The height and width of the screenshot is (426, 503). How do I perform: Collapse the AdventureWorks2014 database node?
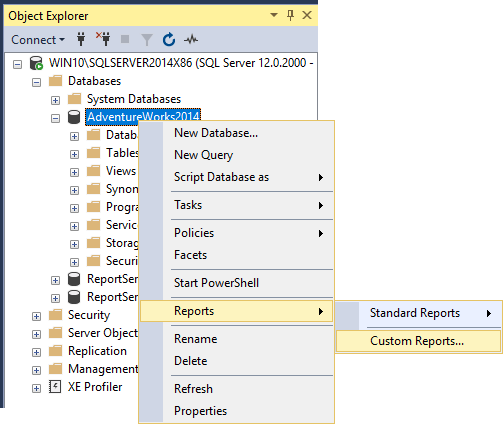55,118
